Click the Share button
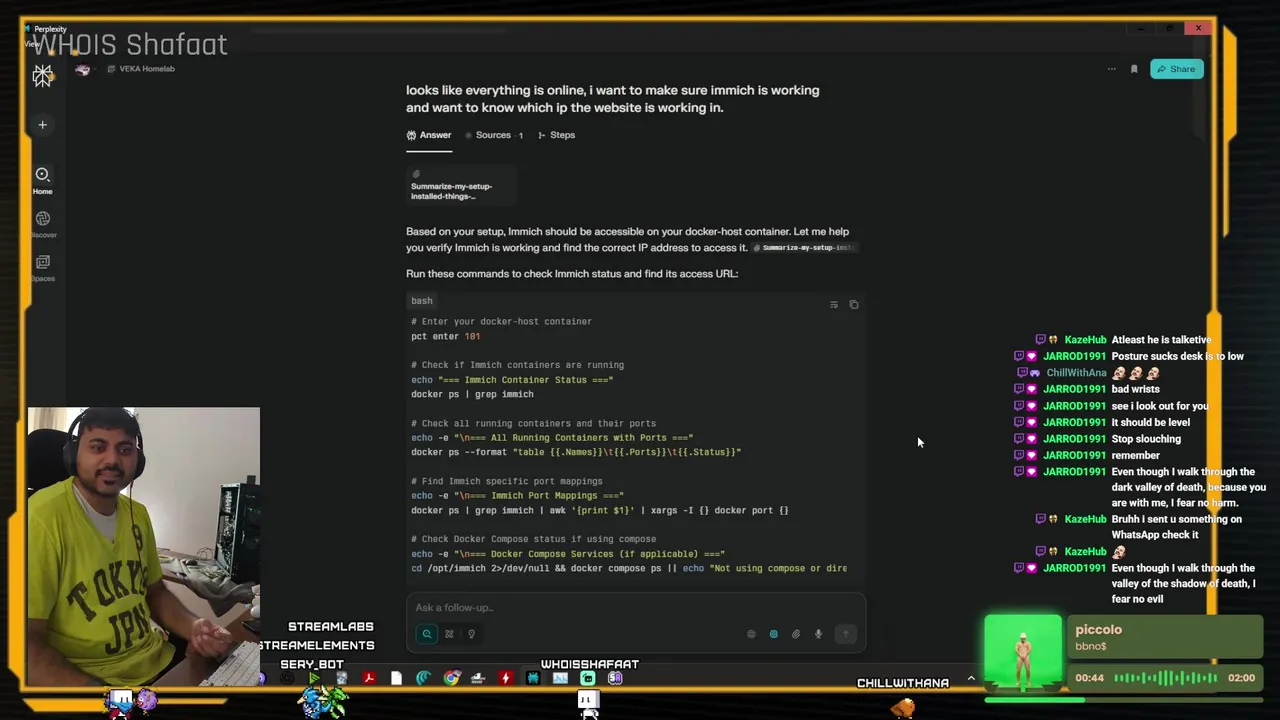1280x720 pixels. tap(1176, 69)
